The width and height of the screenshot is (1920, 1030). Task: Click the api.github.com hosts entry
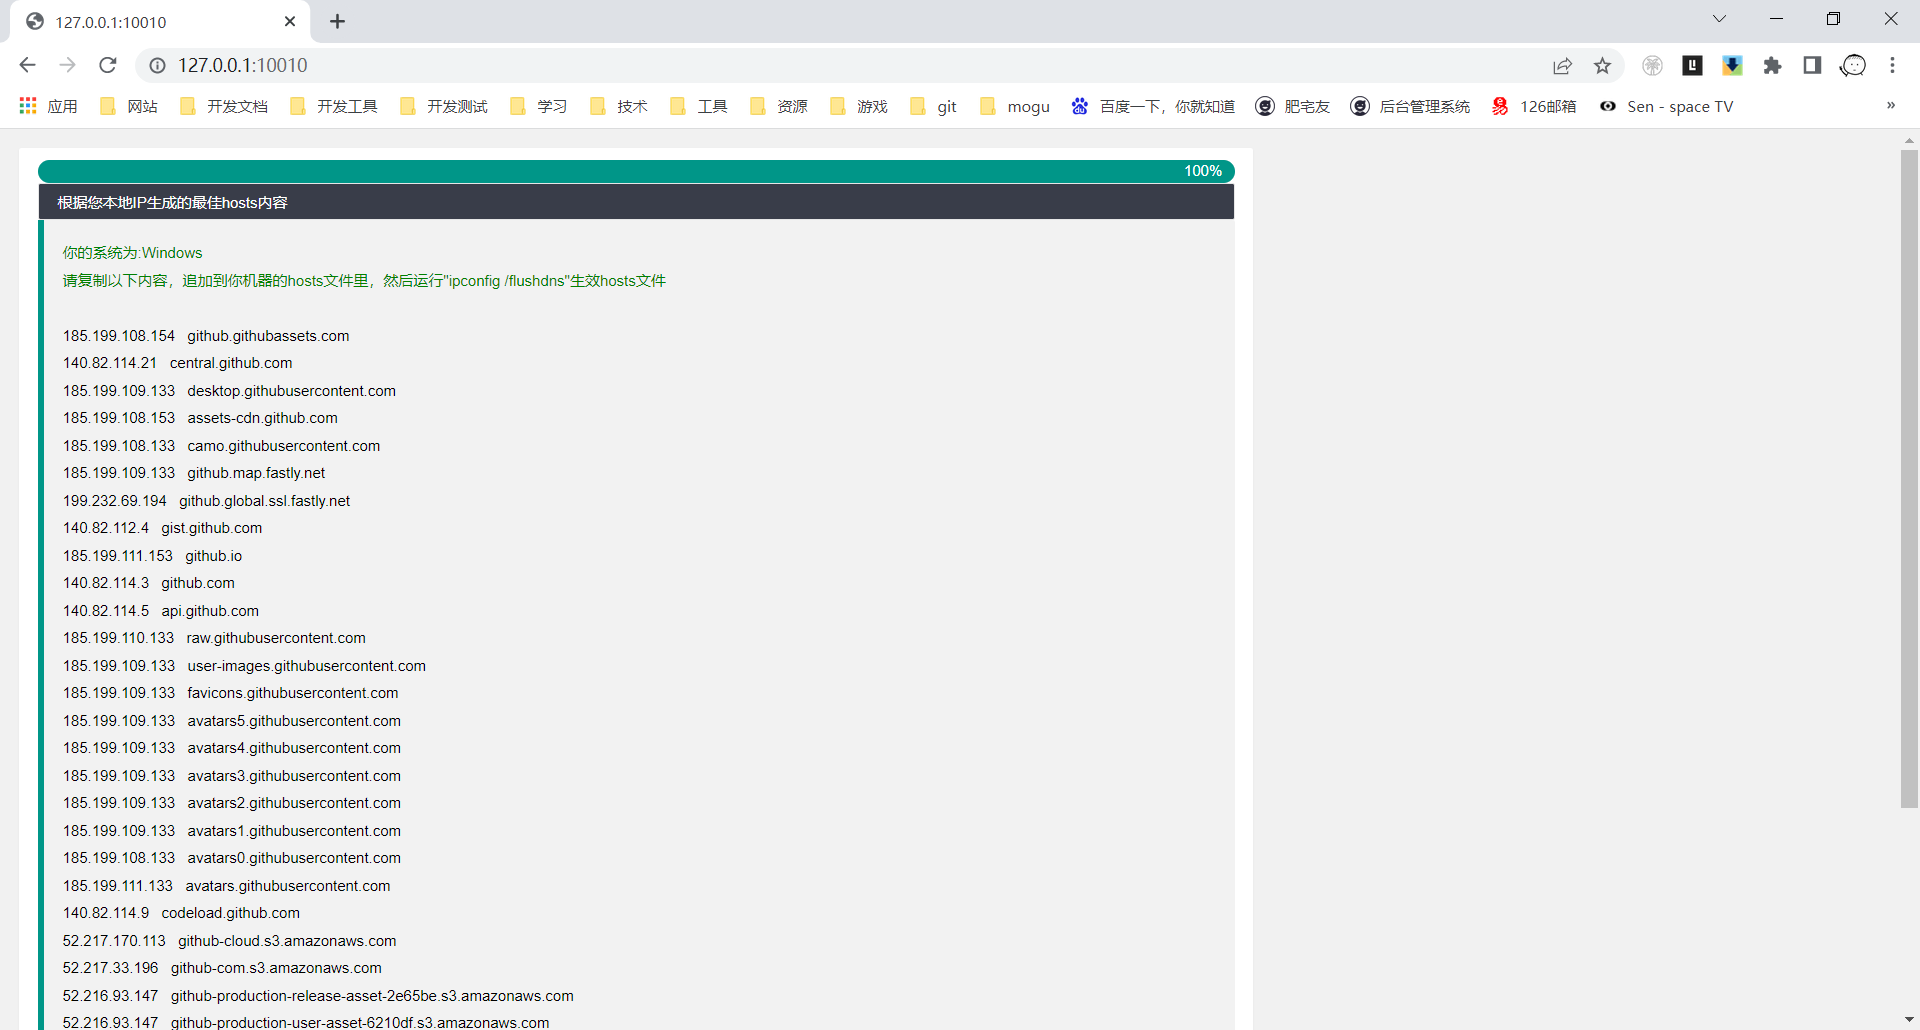[161, 611]
